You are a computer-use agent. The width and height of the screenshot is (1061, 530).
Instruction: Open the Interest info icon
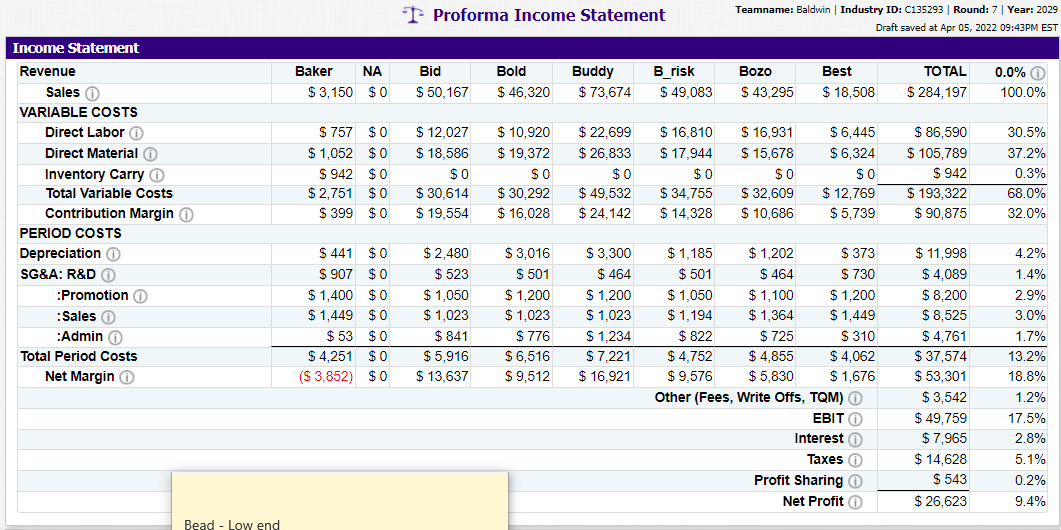855,440
